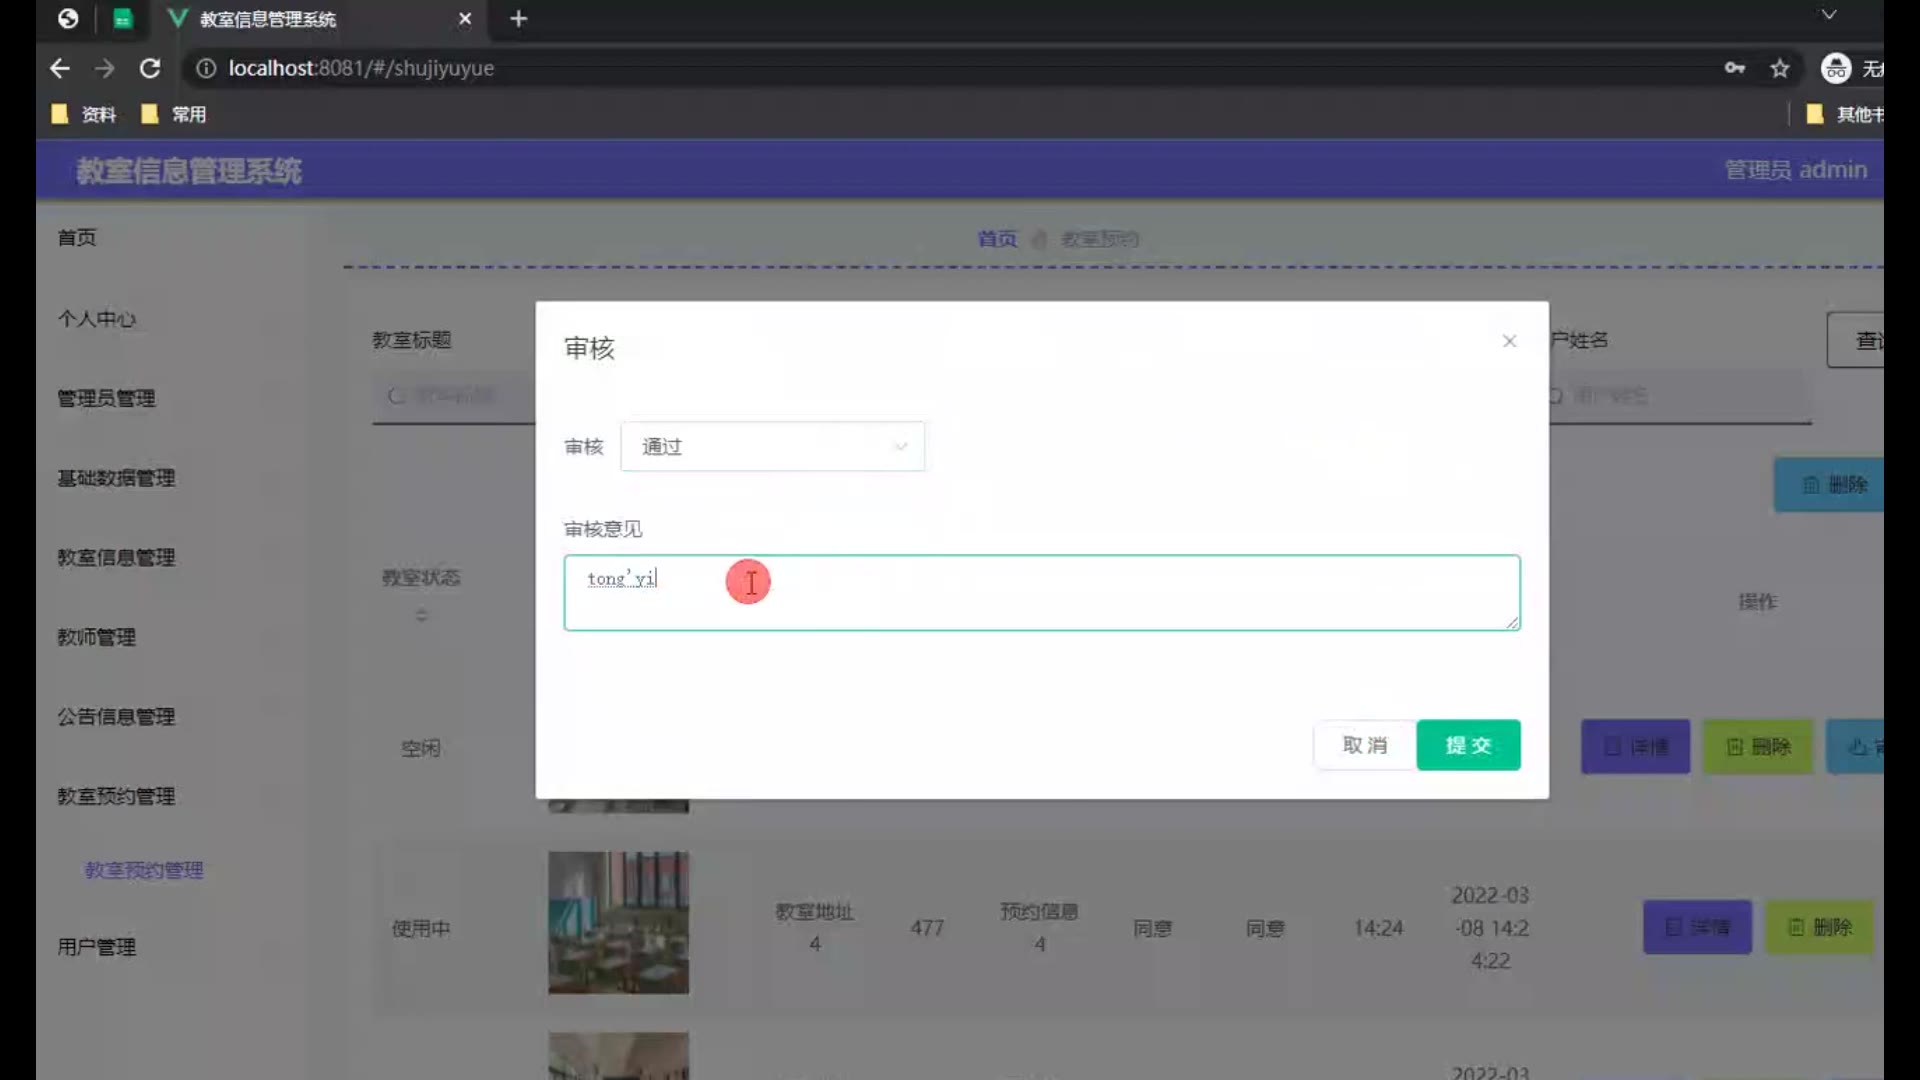
Task: Click the browser reload icon
Action: click(150, 68)
